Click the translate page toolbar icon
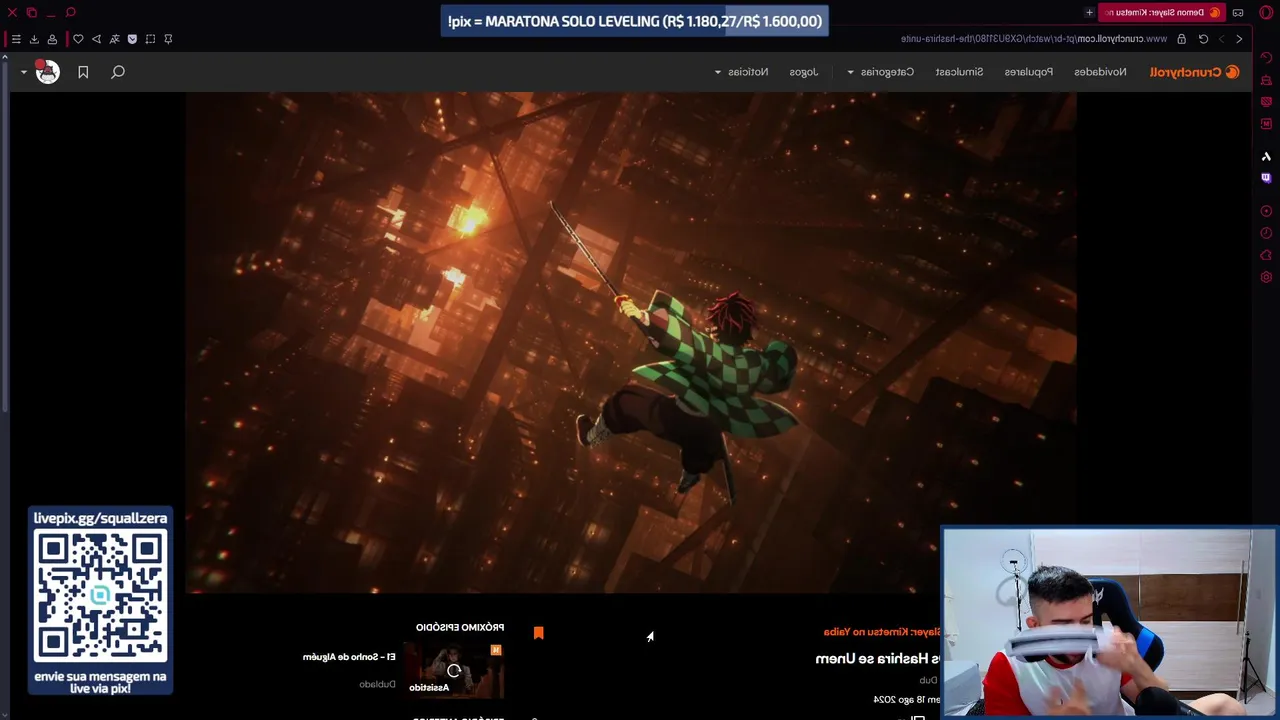Viewport: 1280px width, 720px height. (x=114, y=39)
